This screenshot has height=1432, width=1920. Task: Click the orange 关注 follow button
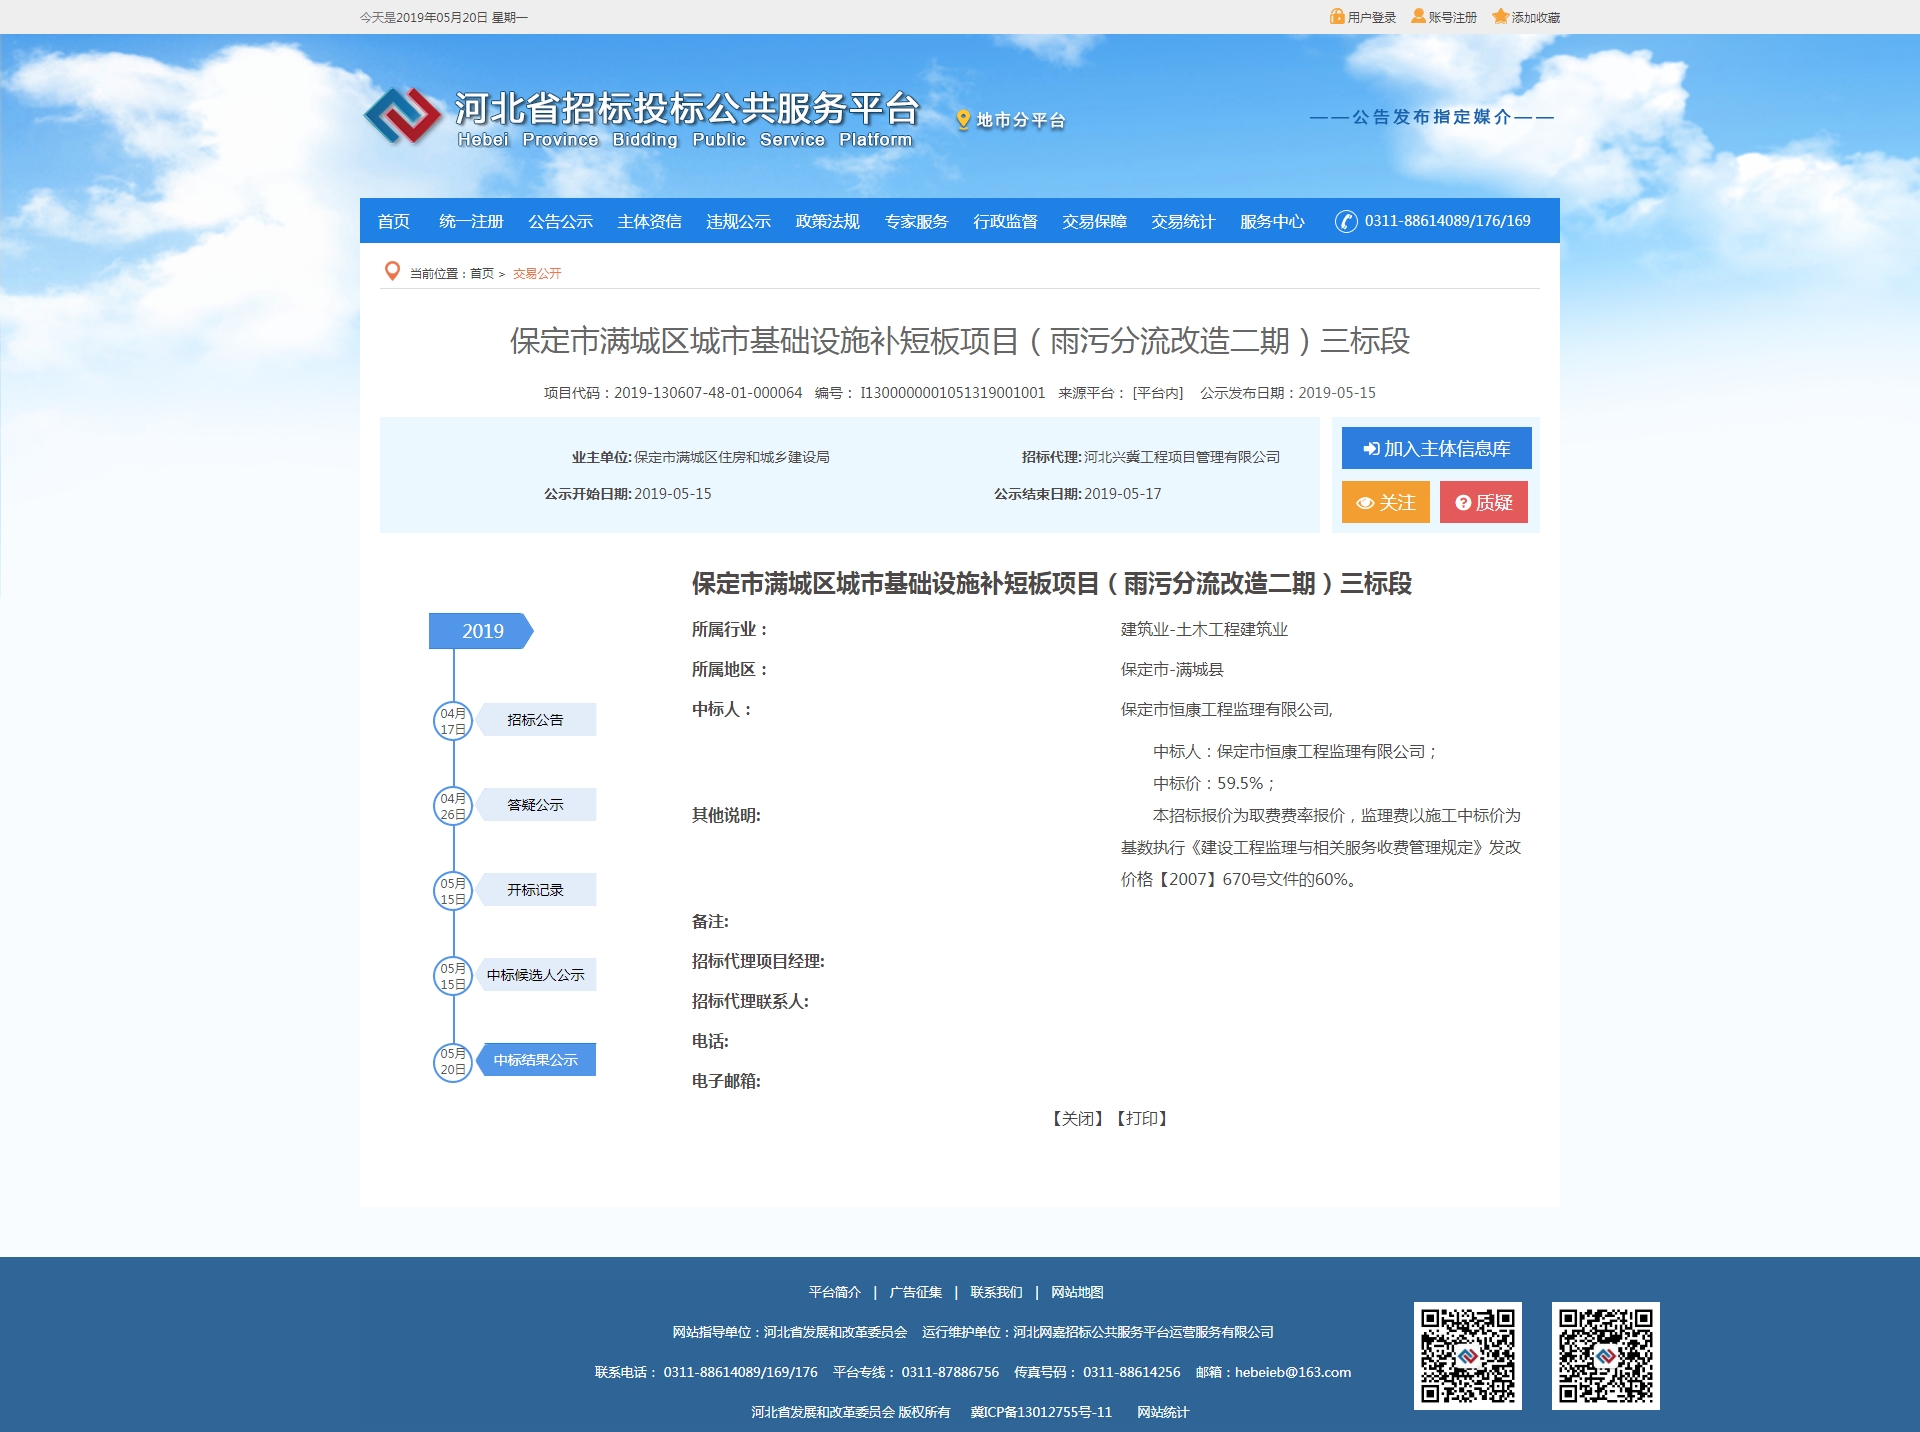[1385, 502]
